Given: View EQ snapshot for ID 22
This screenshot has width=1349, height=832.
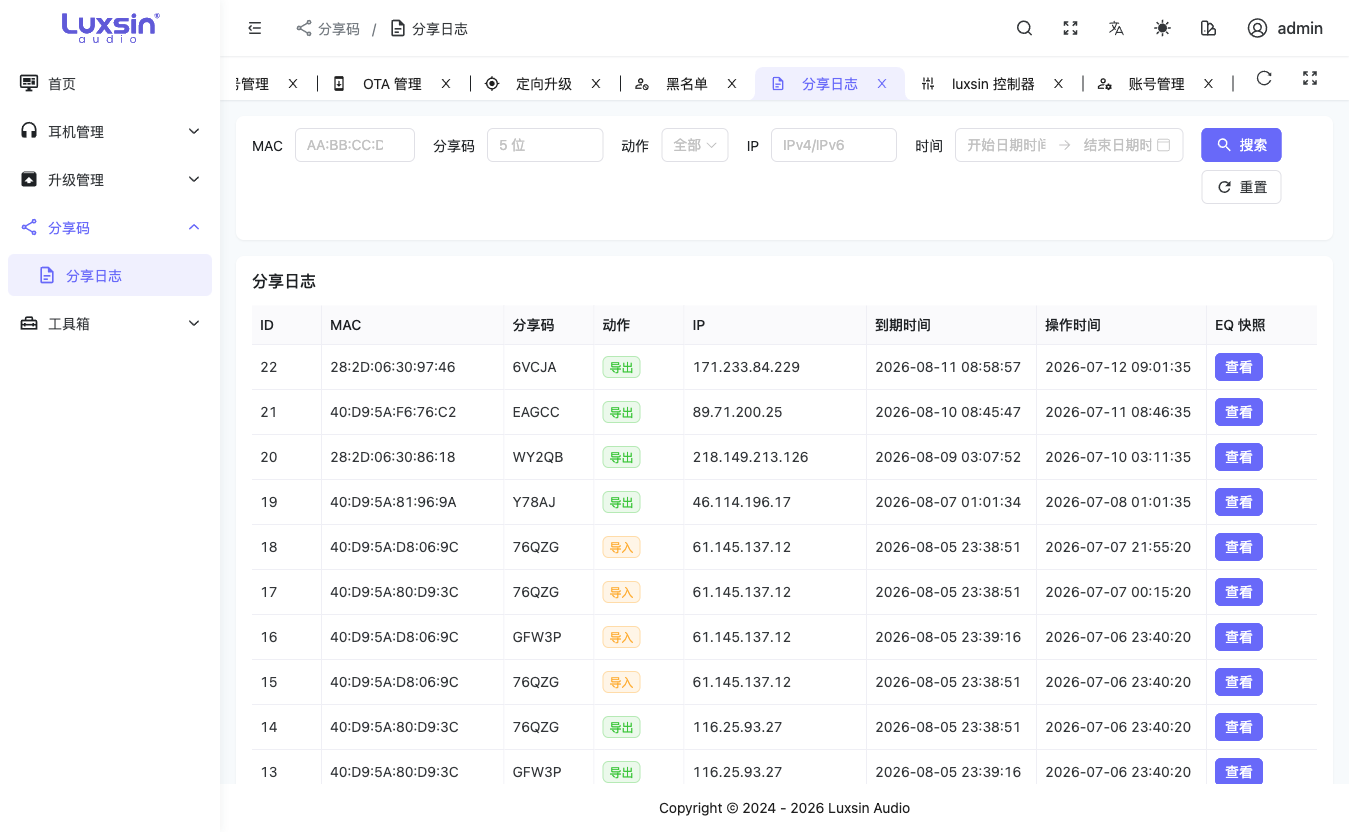Looking at the screenshot, I should tap(1239, 367).
